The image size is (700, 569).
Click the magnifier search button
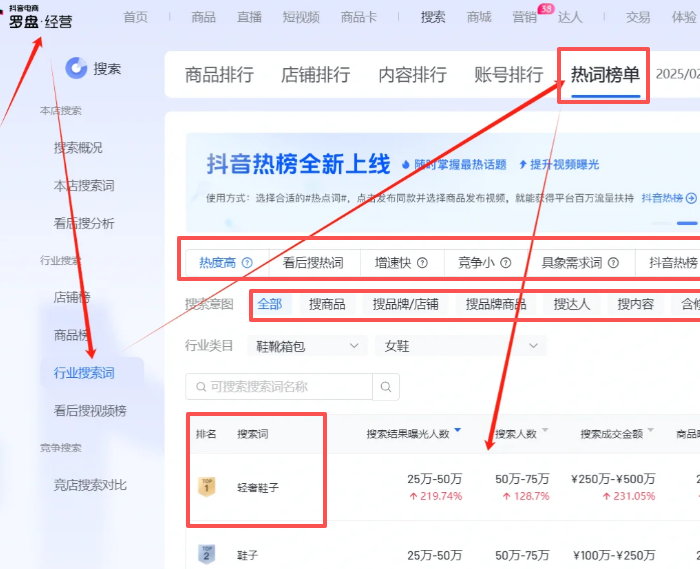[386, 387]
